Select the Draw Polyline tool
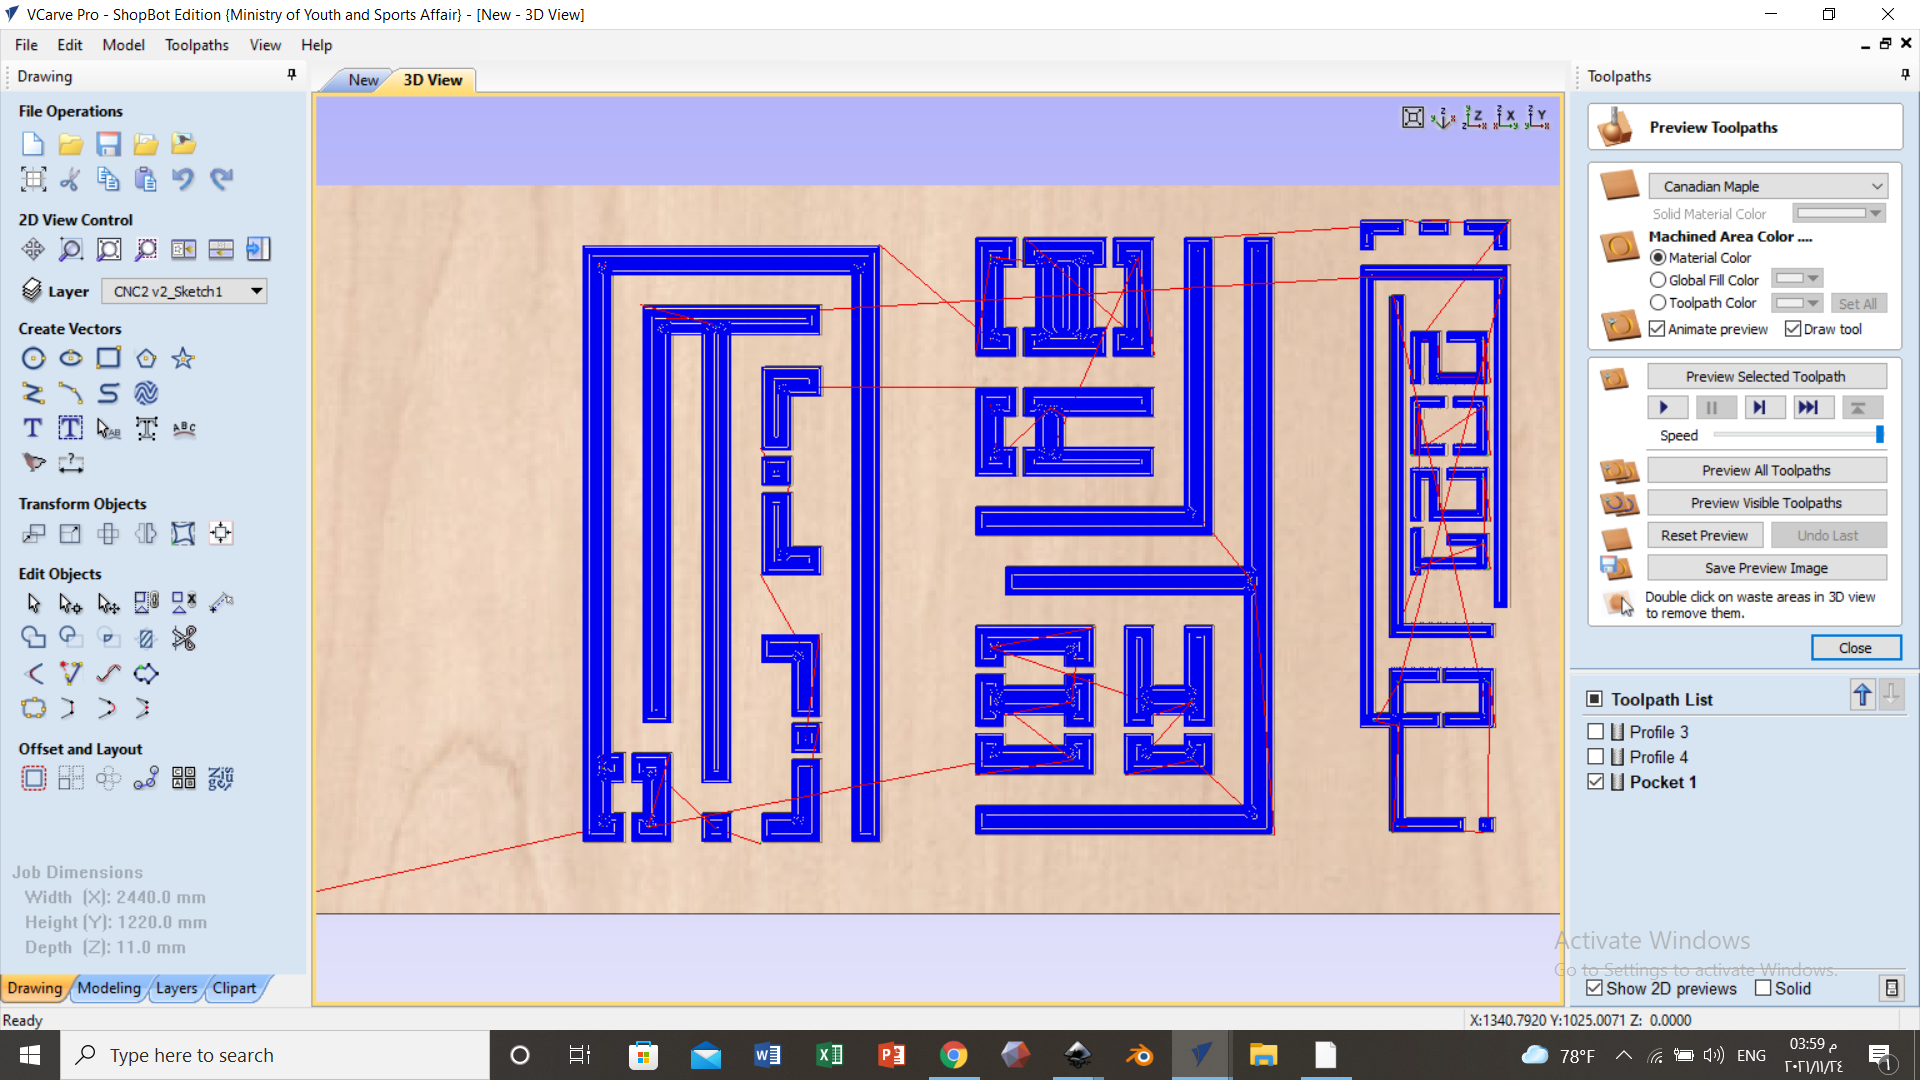 click(x=33, y=393)
